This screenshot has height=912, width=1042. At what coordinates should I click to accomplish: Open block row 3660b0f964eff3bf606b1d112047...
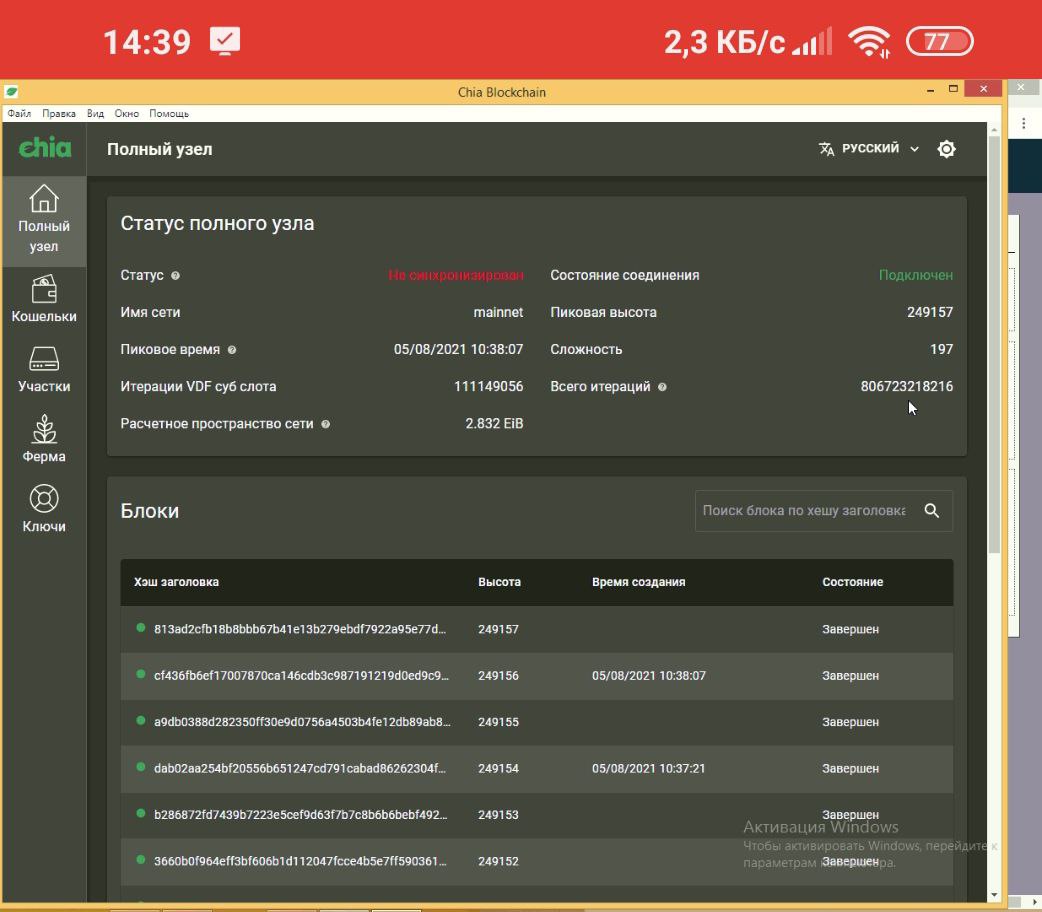[x=536, y=861]
